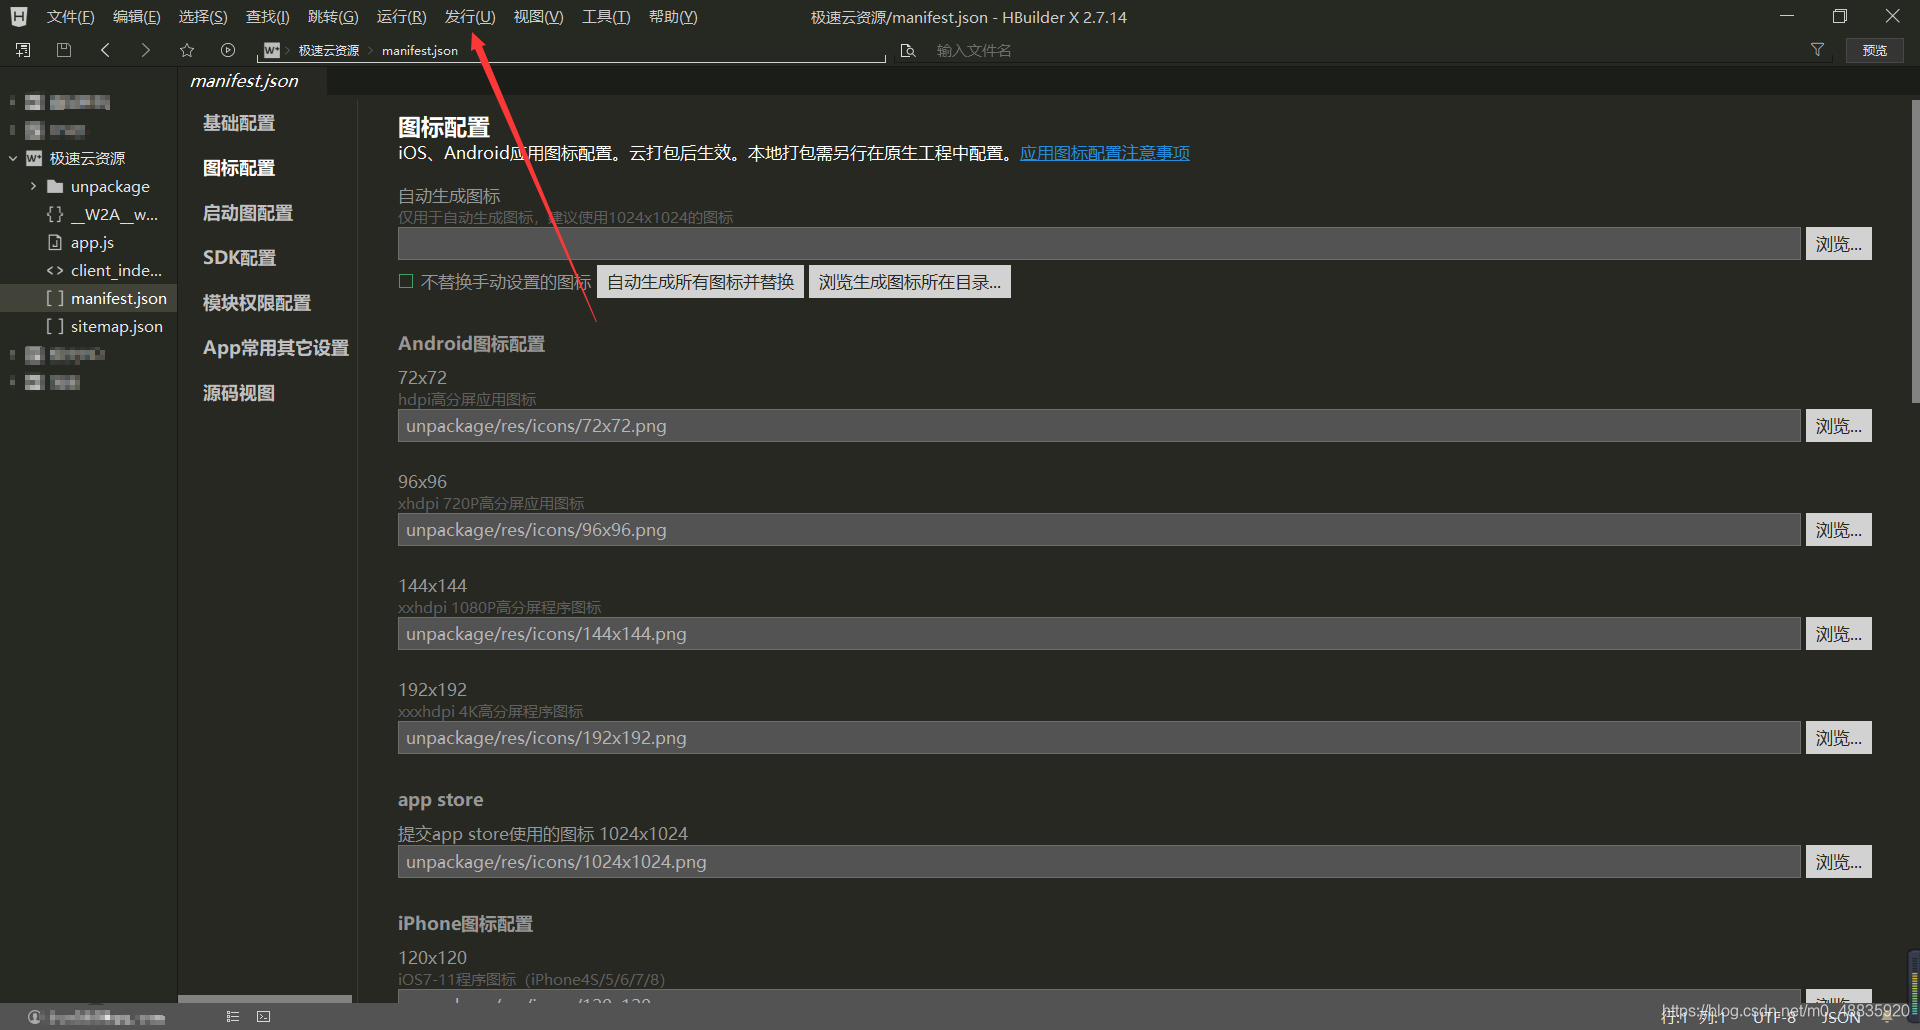Click the file search icon beside filename box
The height and width of the screenshot is (1030, 1920).
(908, 50)
